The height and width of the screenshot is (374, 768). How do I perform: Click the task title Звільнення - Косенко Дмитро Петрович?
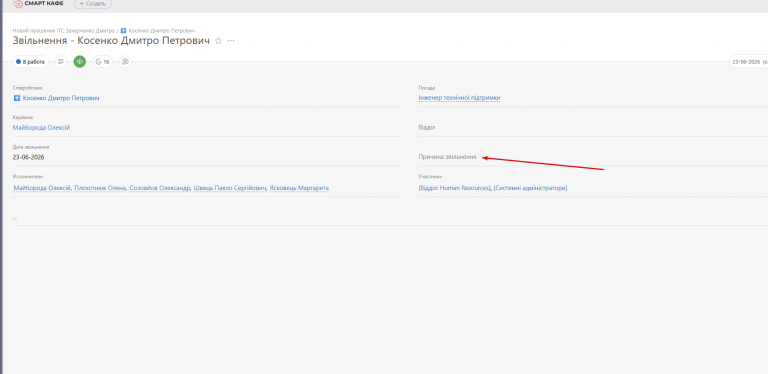(x=111, y=41)
